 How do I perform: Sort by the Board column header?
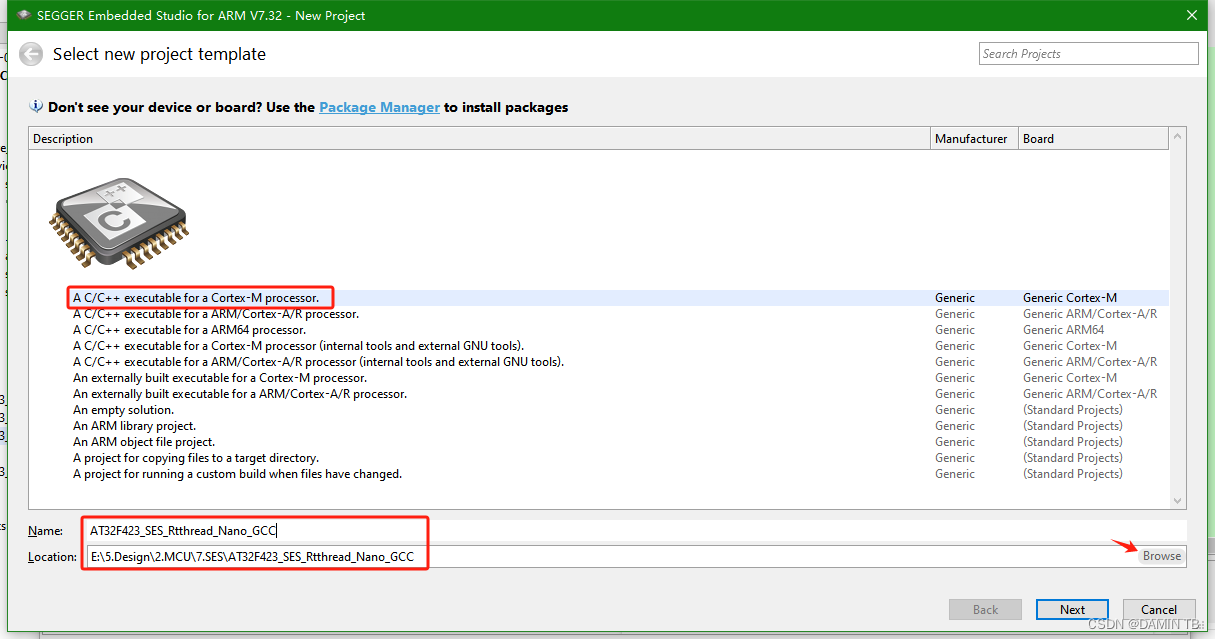1092,139
